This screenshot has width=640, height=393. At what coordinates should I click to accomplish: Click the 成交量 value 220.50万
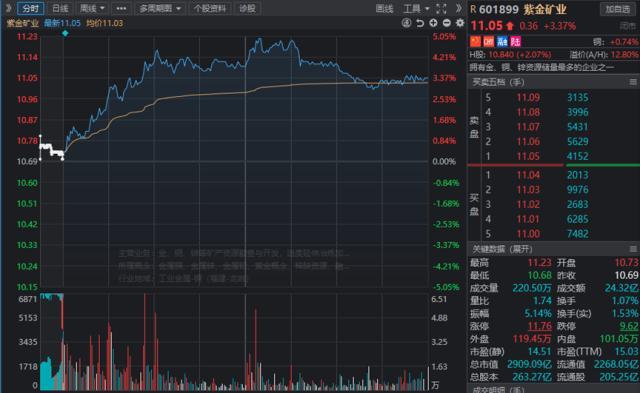(x=532, y=288)
